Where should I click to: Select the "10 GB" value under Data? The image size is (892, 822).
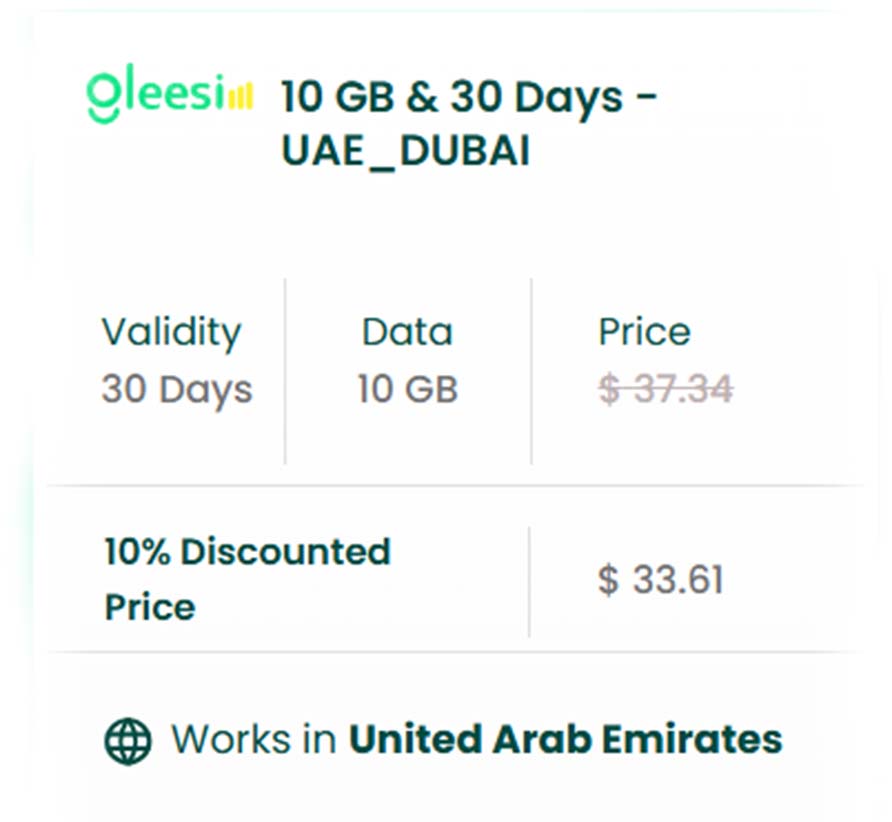[407, 389]
